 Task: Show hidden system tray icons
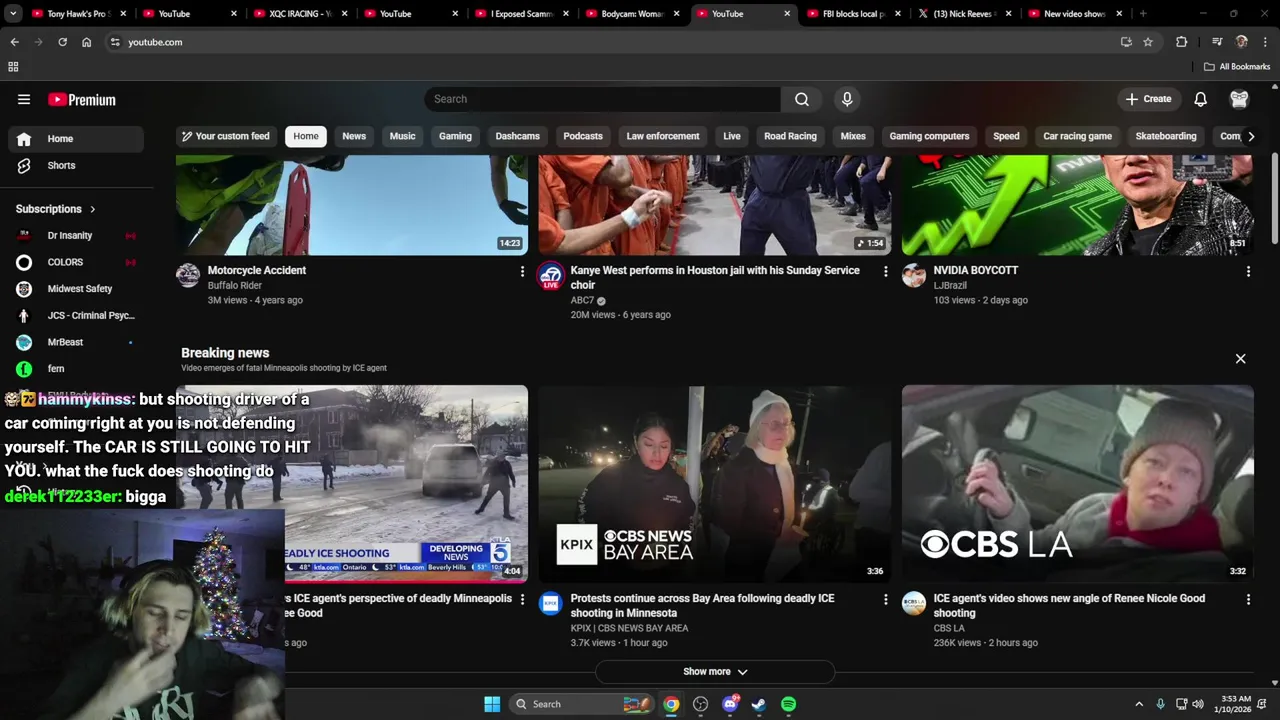[x=1138, y=704]
